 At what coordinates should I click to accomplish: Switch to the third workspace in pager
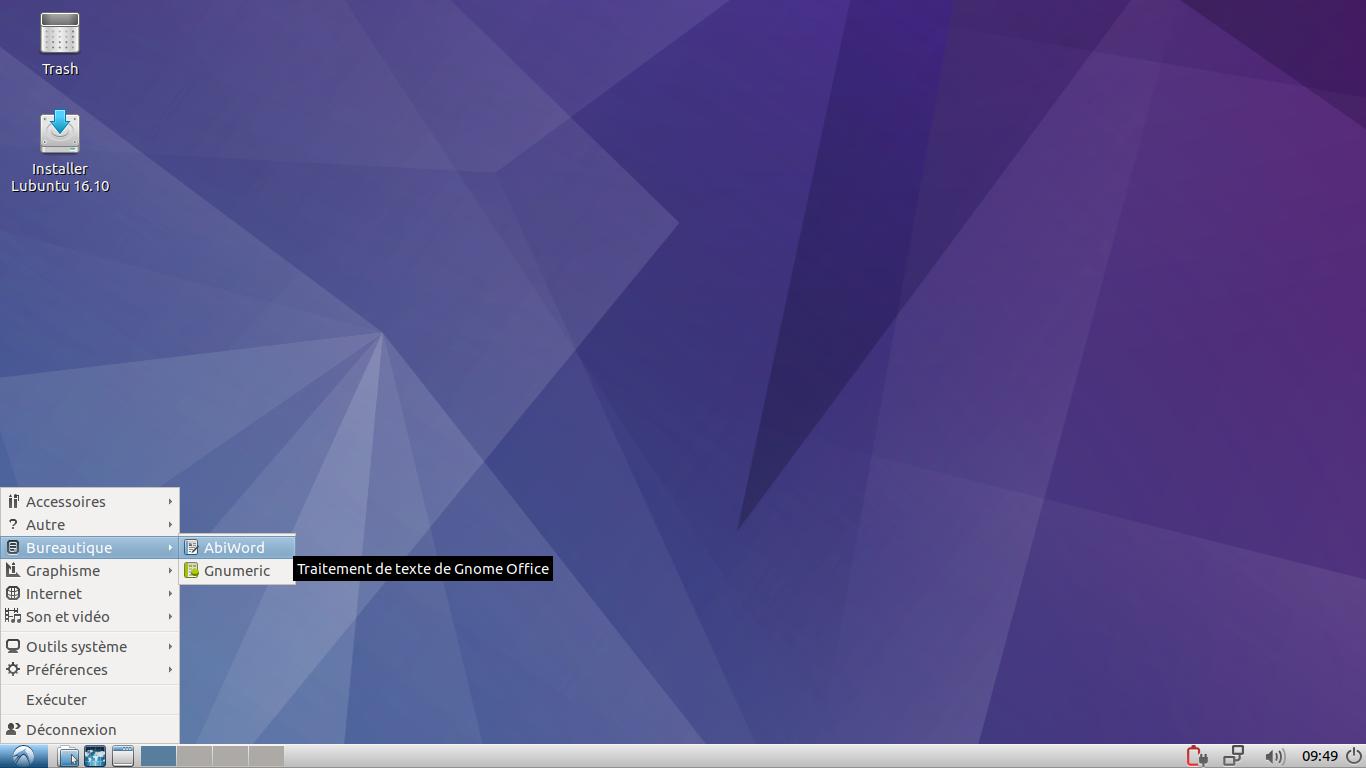(x=230, y=756)
